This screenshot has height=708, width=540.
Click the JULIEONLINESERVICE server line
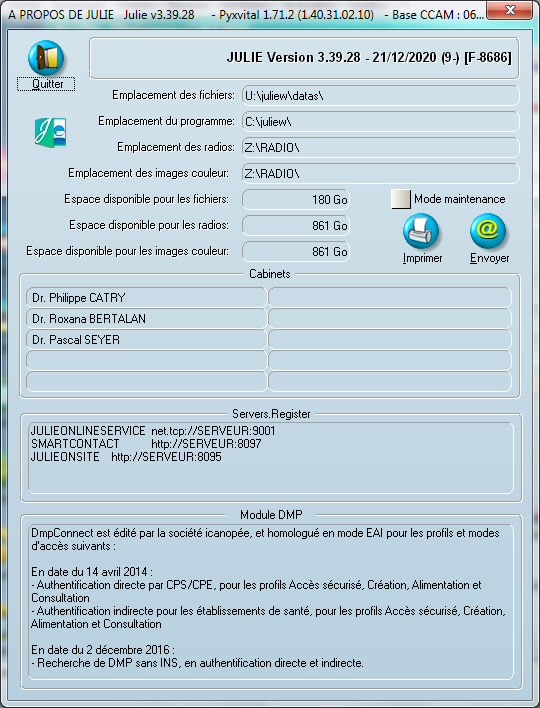(x=153, y=431)
